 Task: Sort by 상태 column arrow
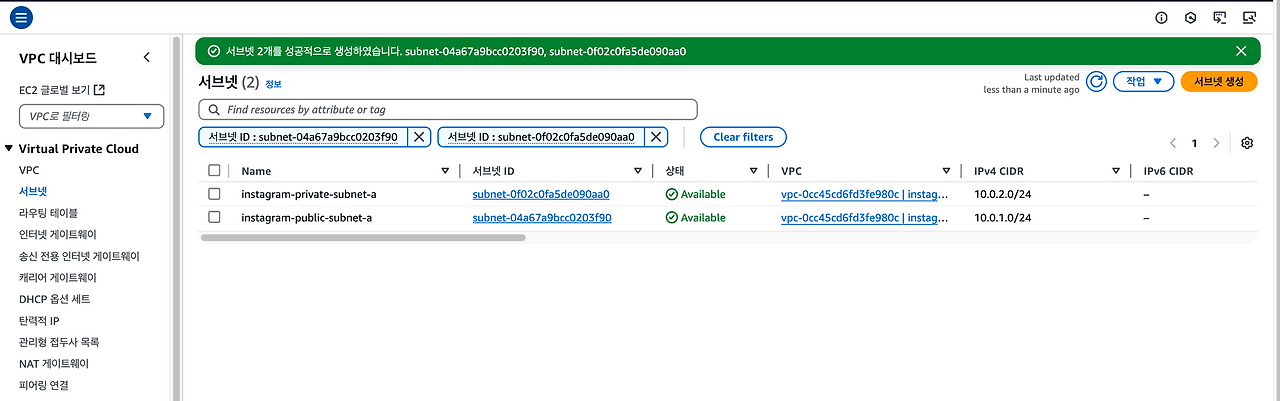point(754,171)
